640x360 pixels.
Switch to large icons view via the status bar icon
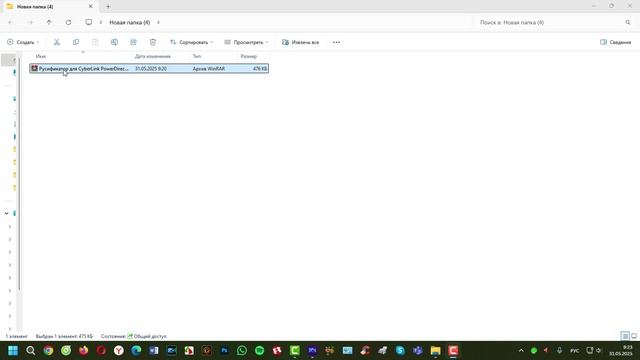(x=634, y=336)
